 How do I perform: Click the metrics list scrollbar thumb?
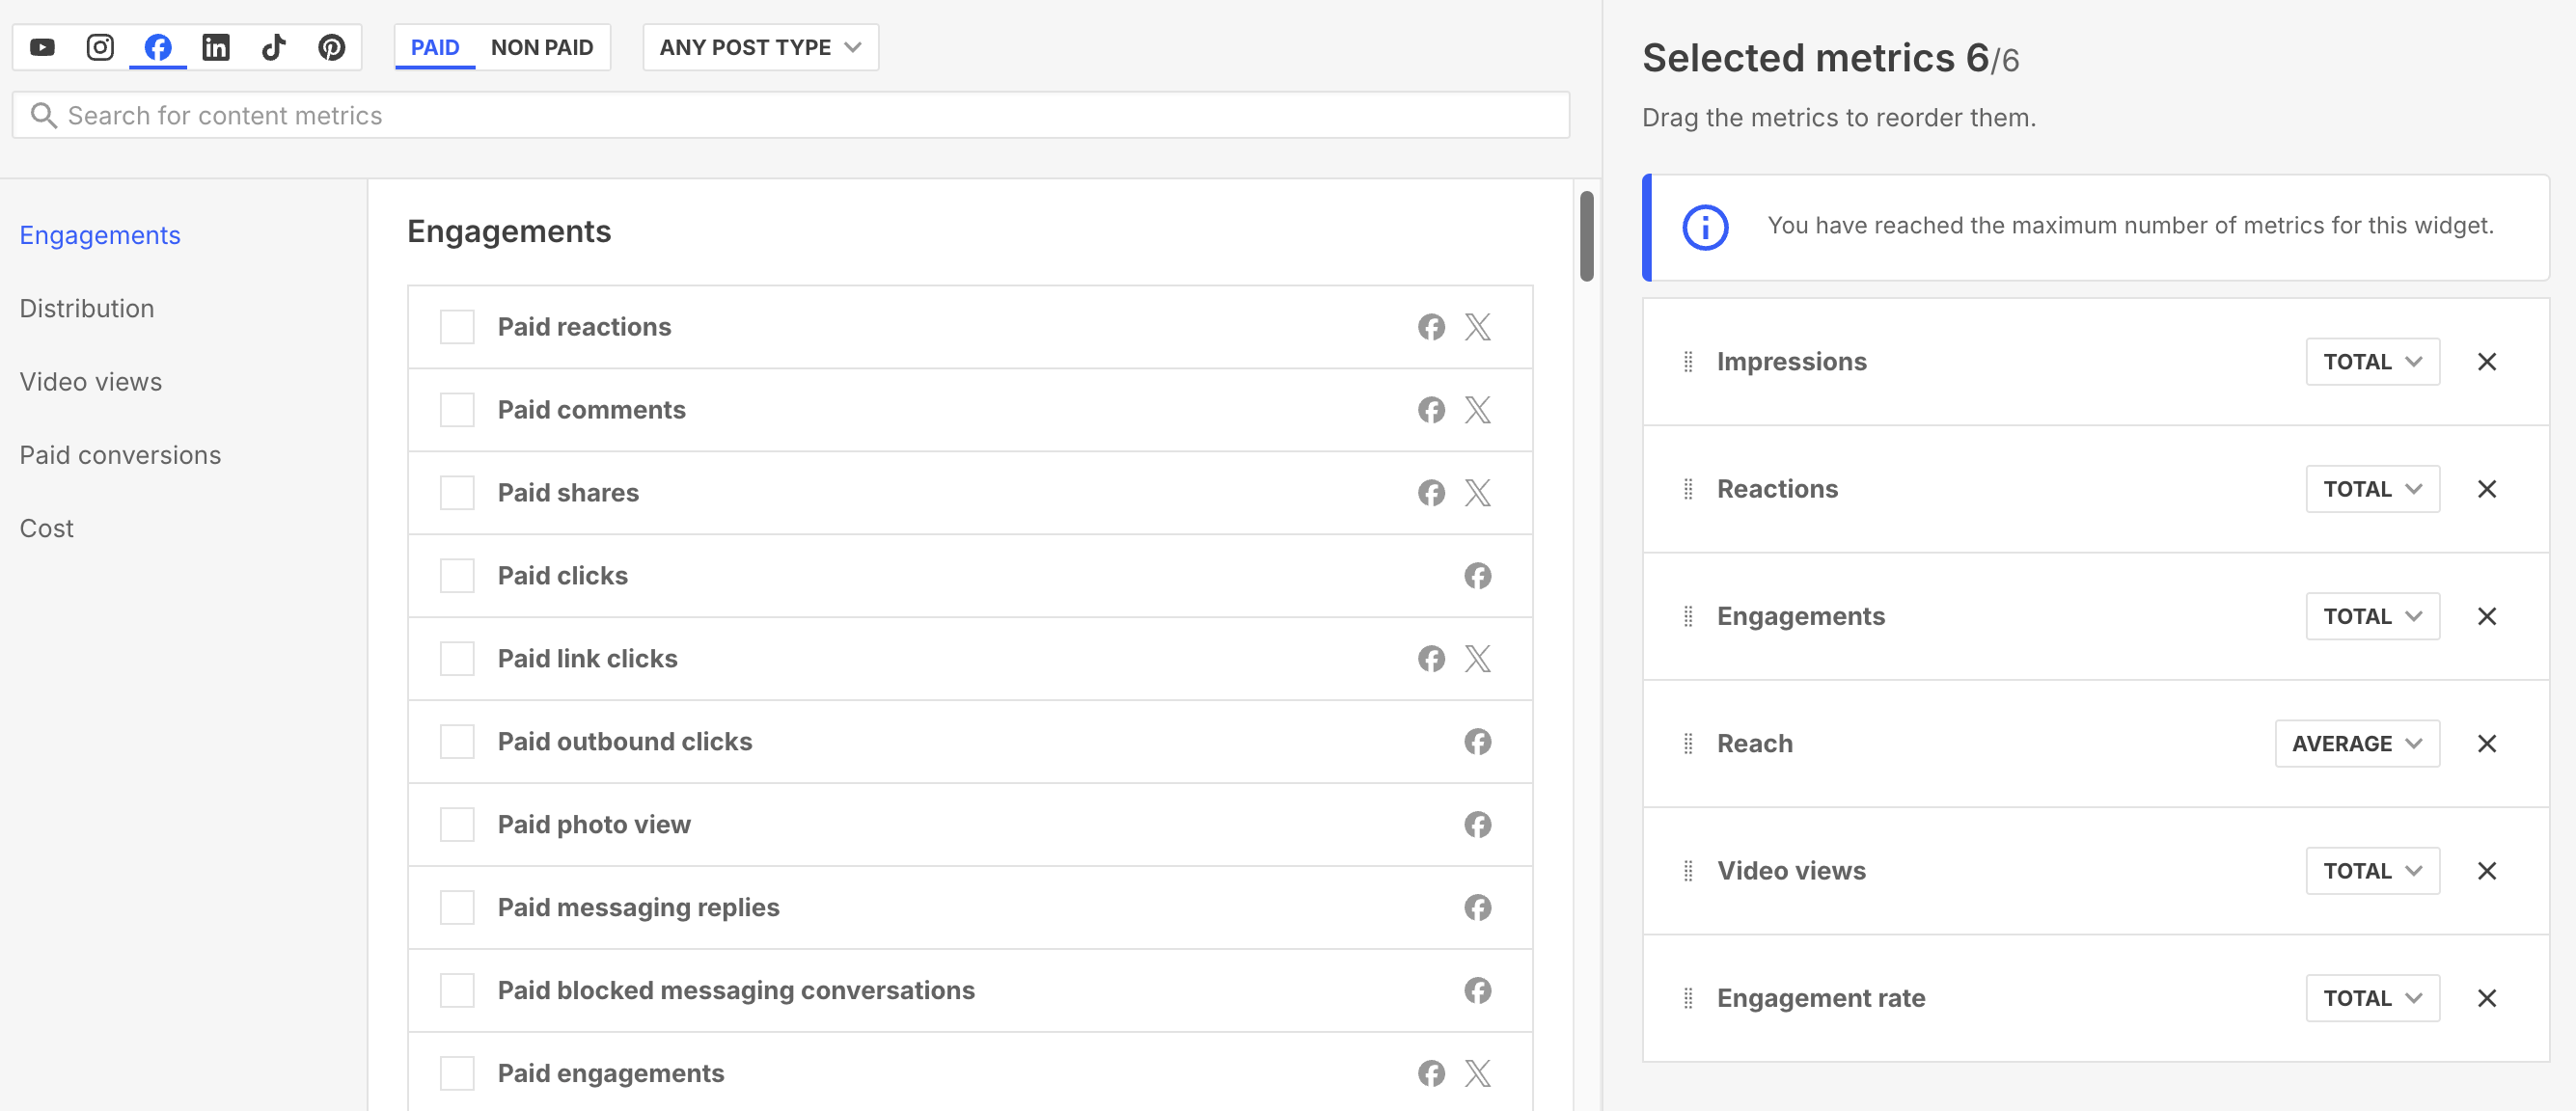(1586, 236)
